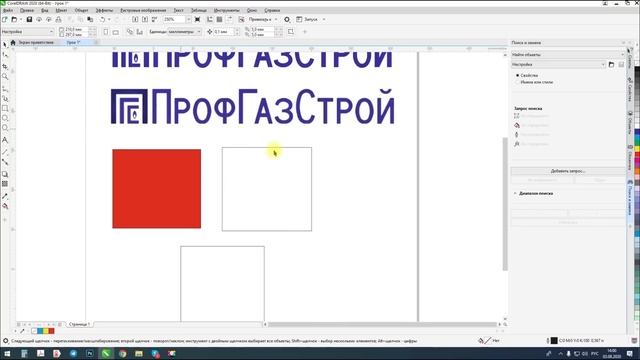Open the Object menu
The width and height of the screenshot is (640, 360).
(81, 10)
